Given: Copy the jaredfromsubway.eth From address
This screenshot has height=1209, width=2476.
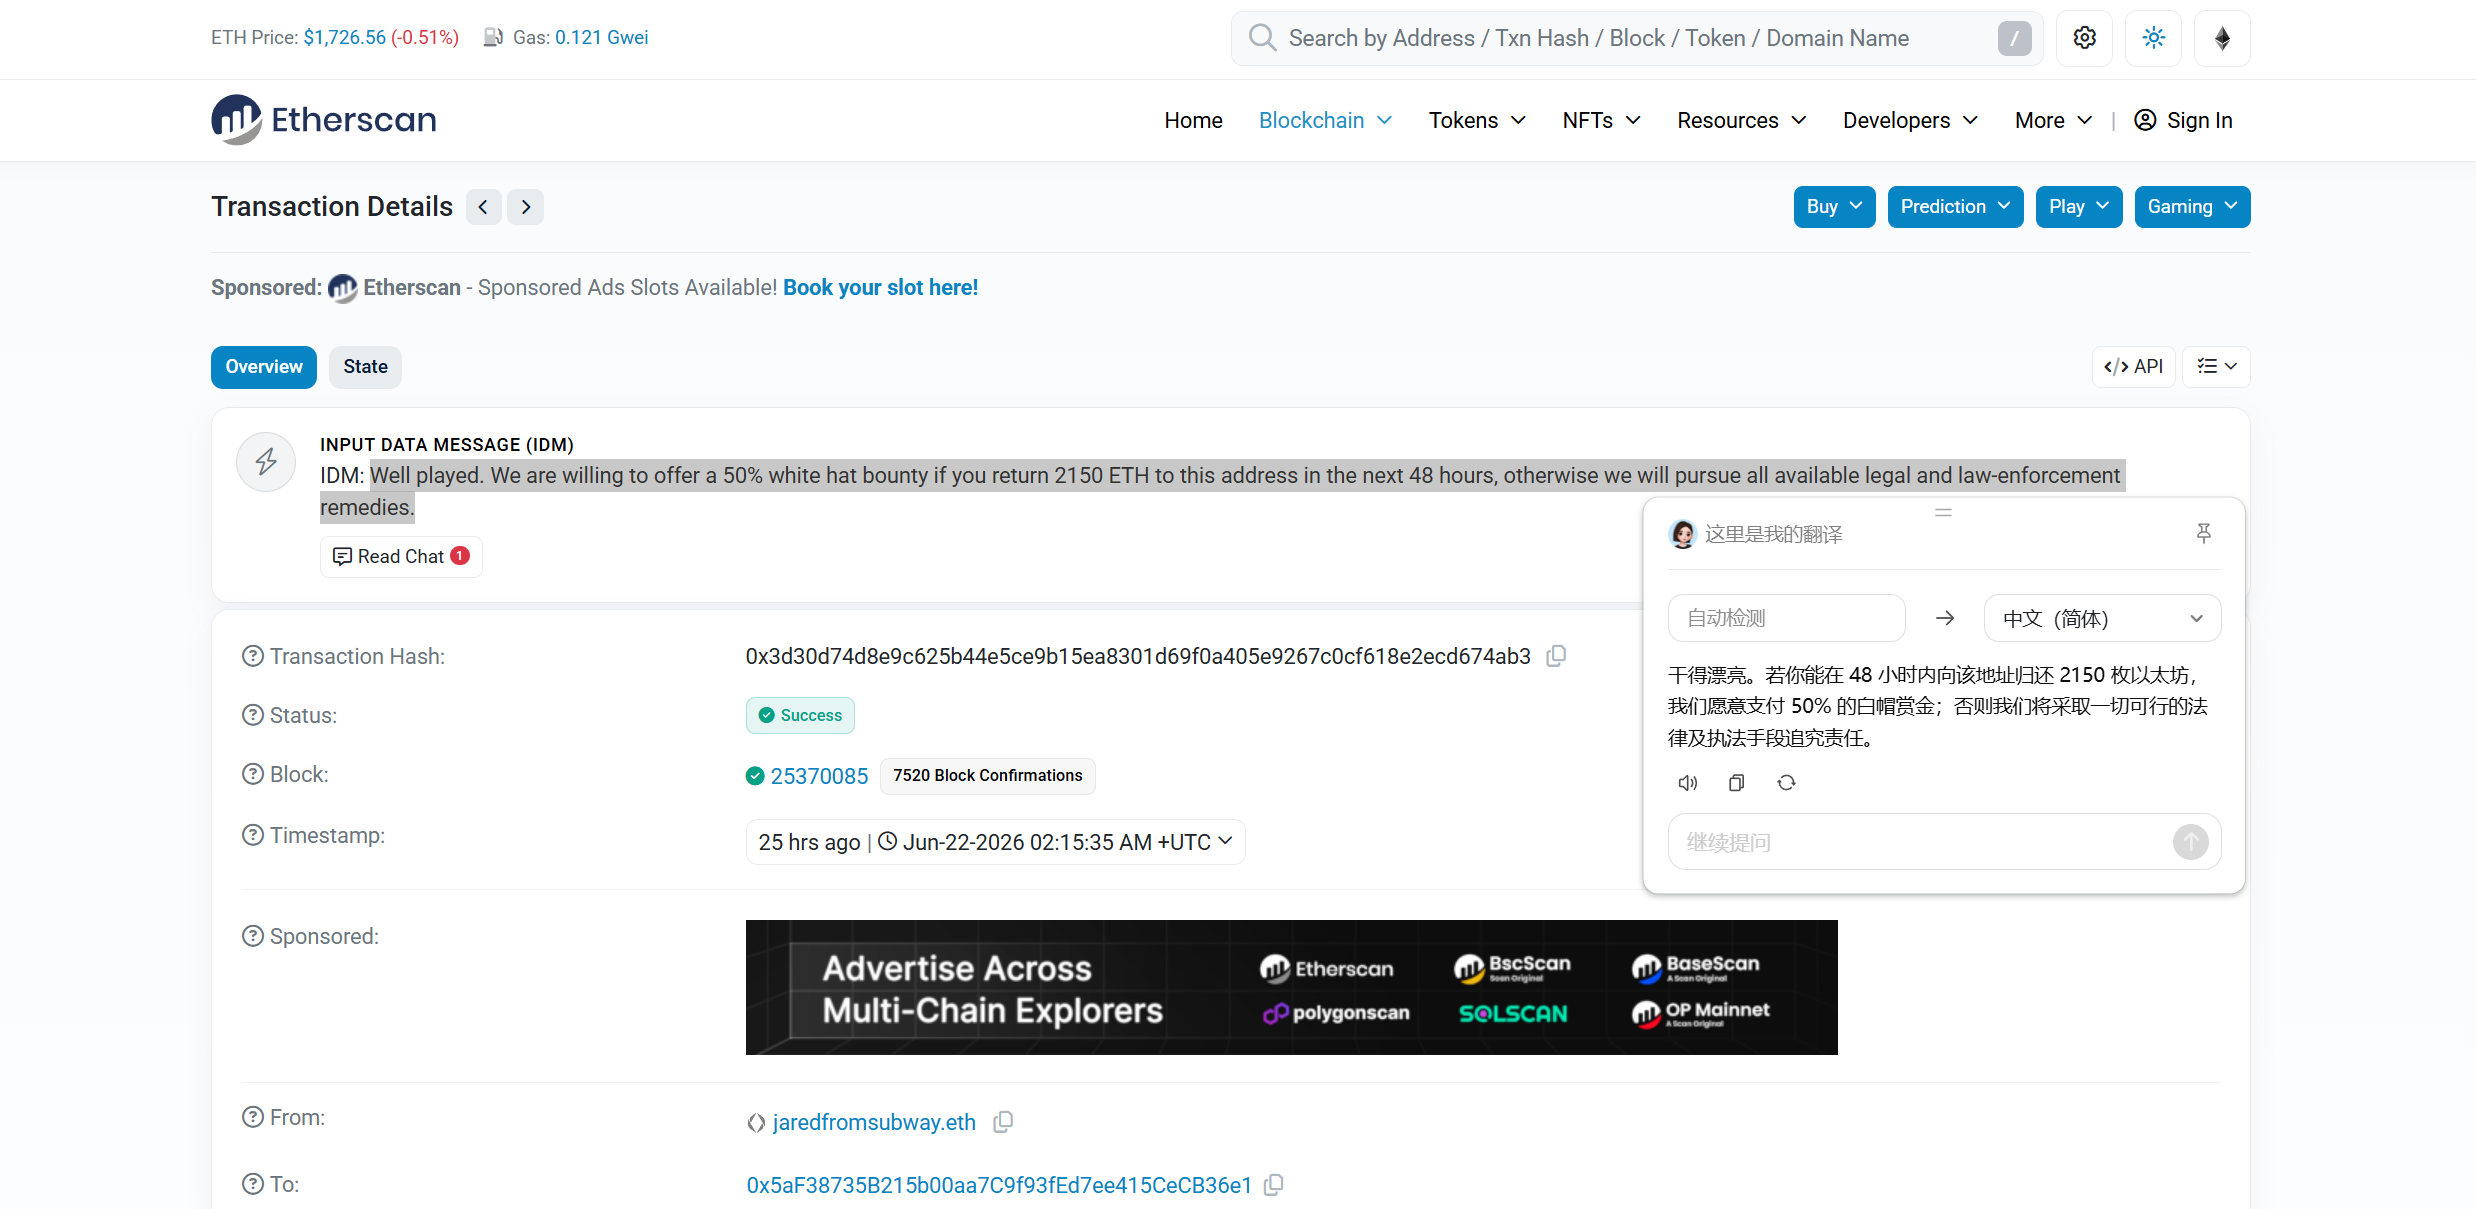Looking at the screenshot, I should pos(1003,1122).
